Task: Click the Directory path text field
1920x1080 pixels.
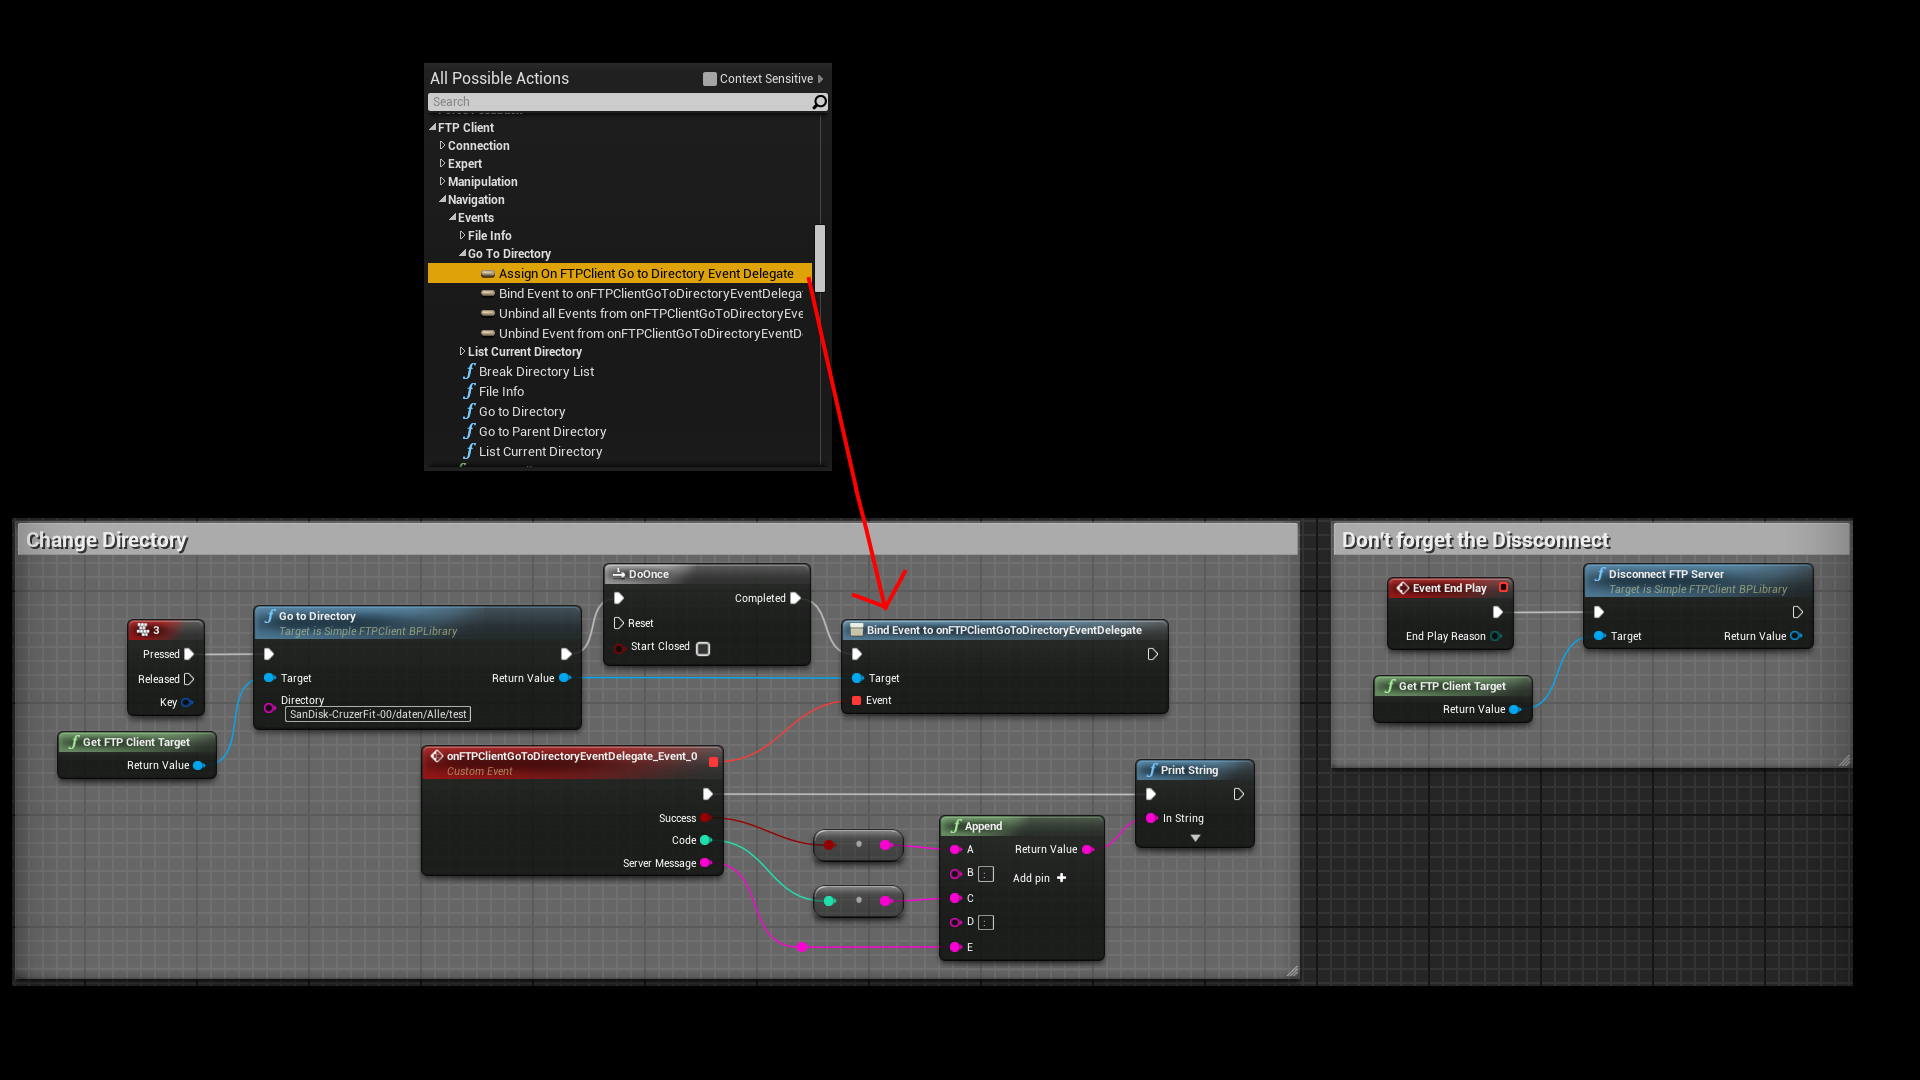Action: (378, 714)
